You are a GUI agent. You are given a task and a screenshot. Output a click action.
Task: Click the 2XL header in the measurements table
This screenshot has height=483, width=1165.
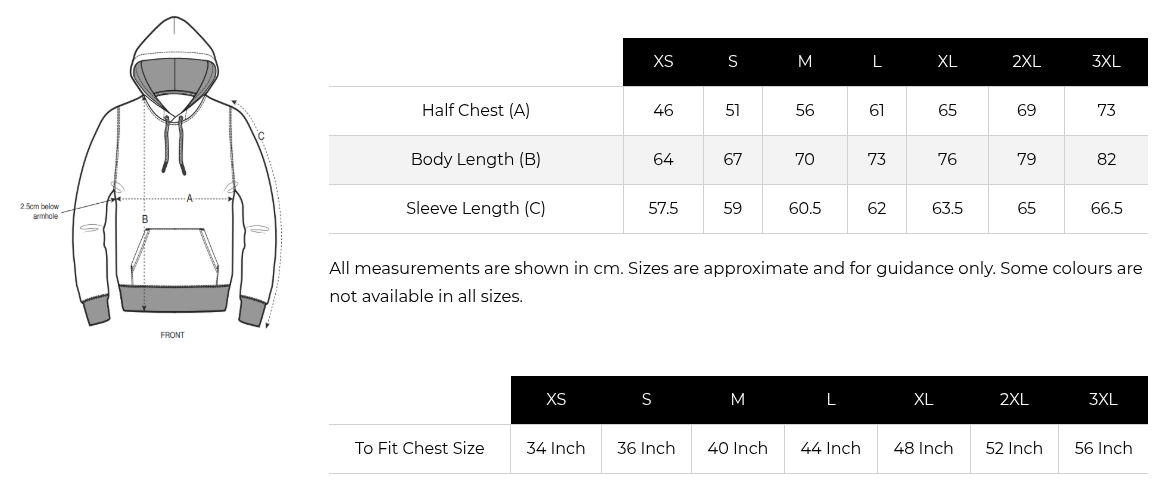pos(1027,62)
